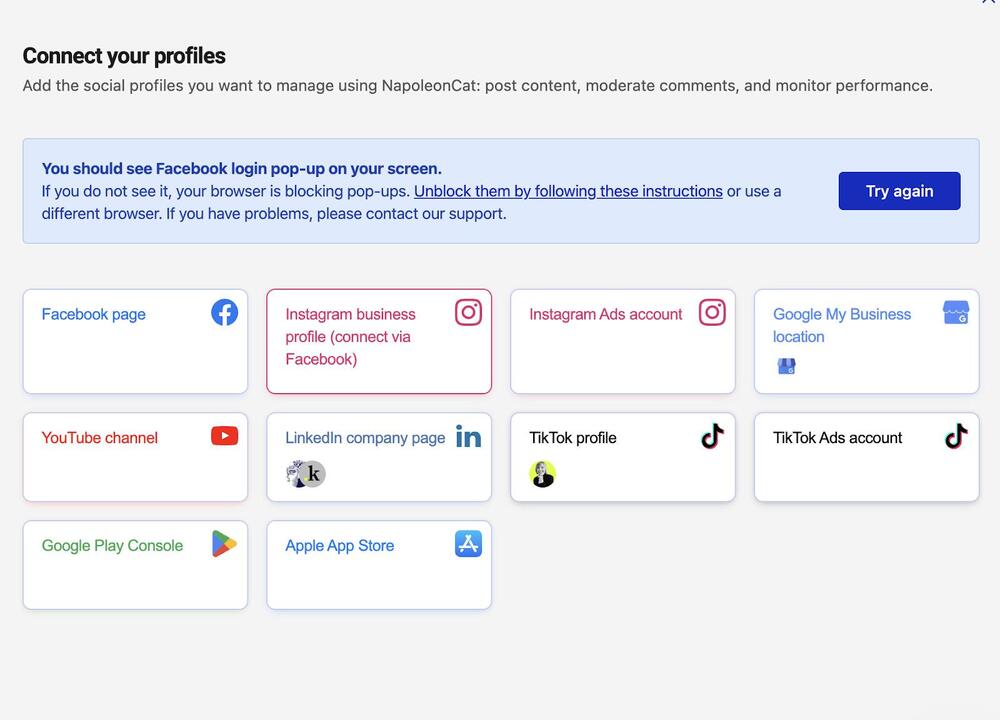Select the Facebook page label
Viewport: 1000px width, 720px height.
pyautogui.click(x=94, y=314)
